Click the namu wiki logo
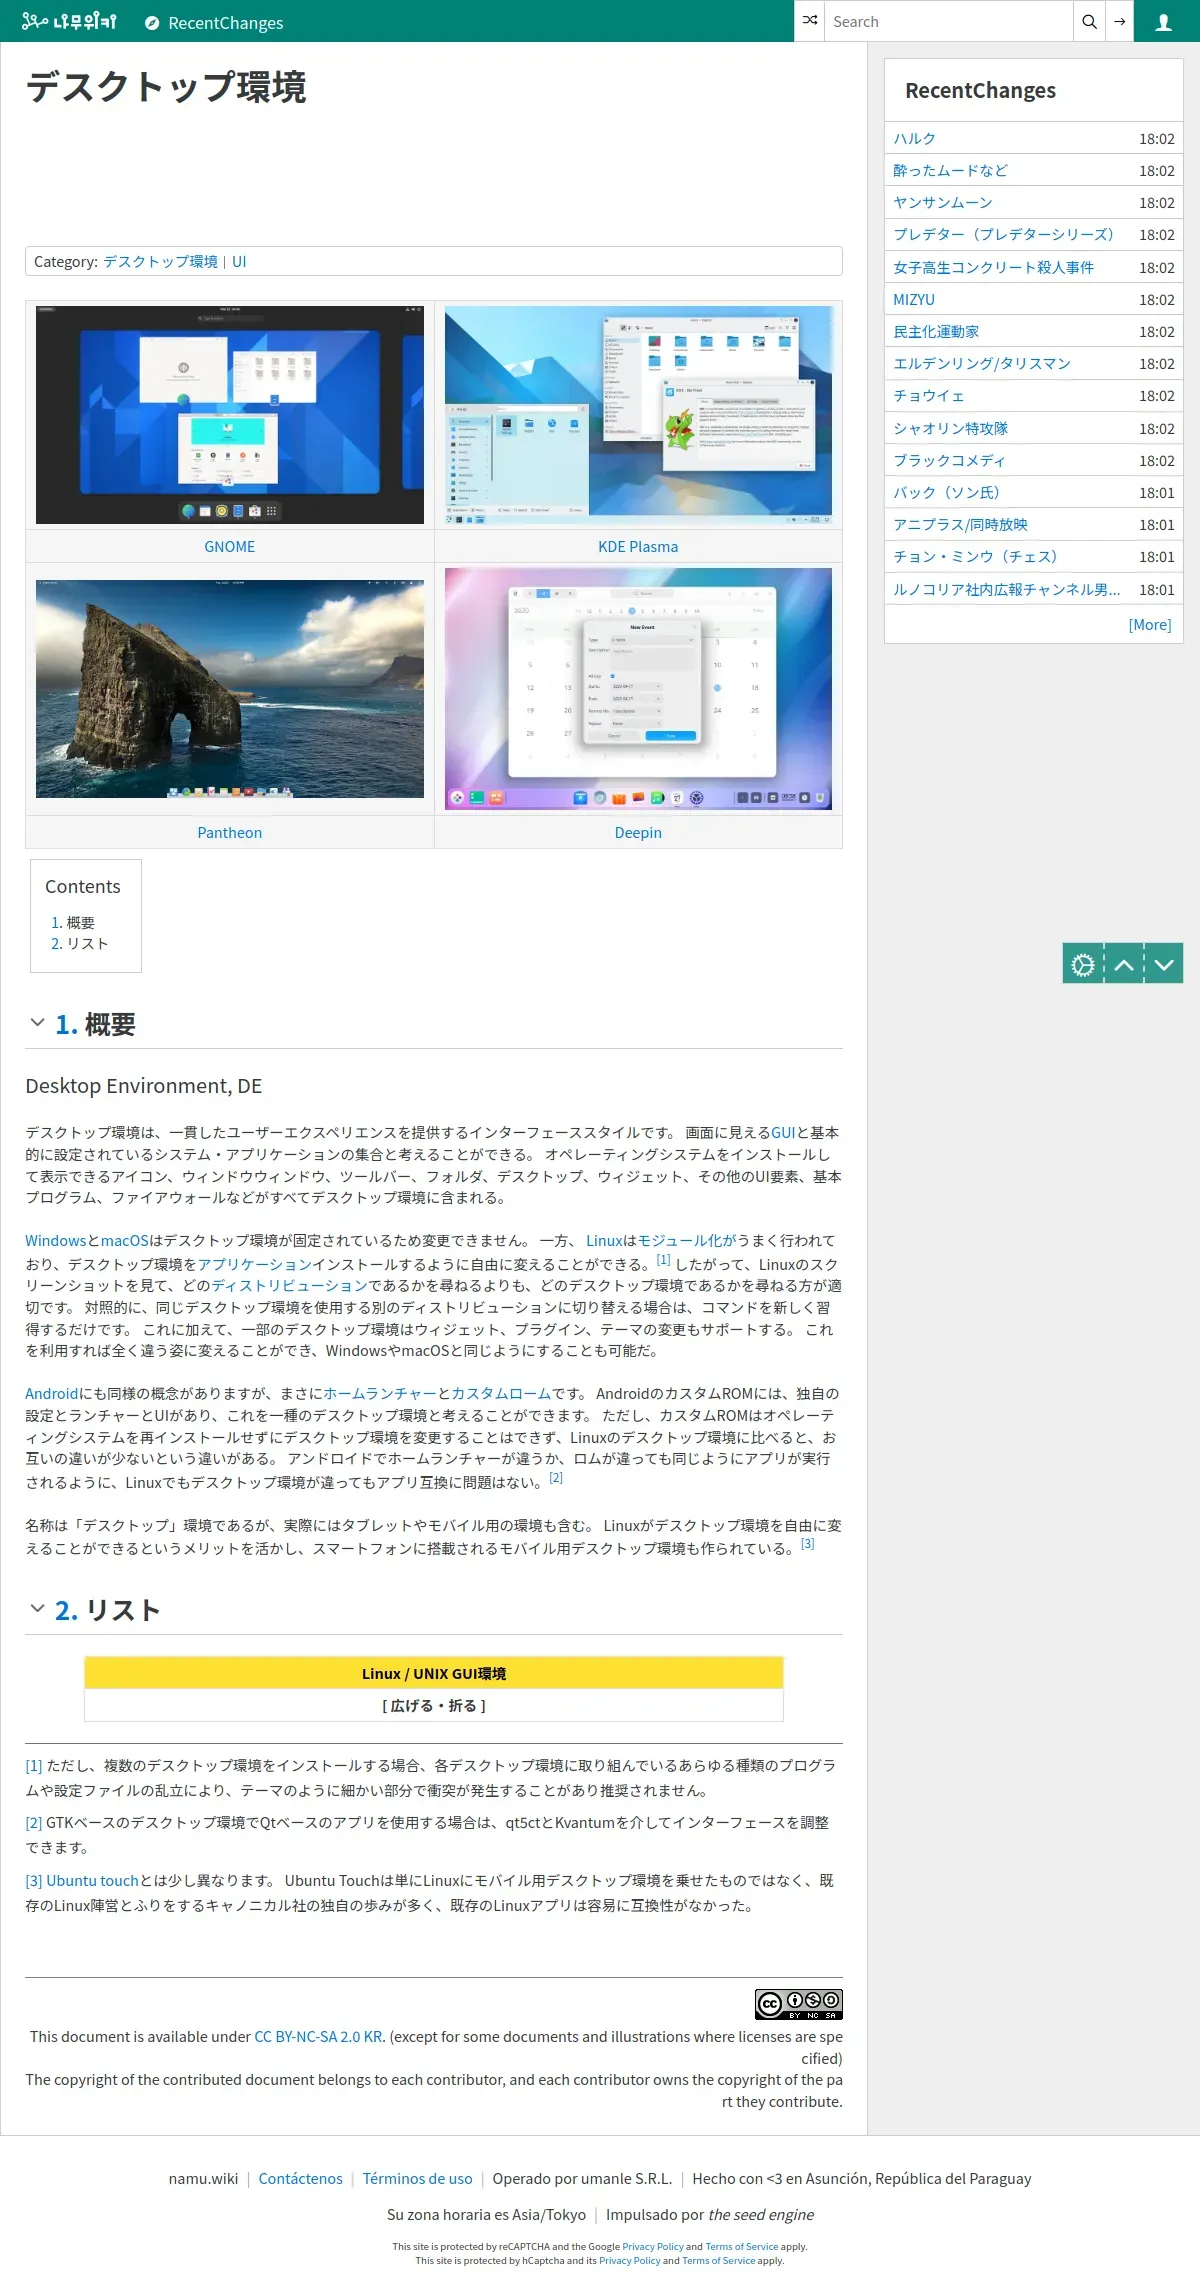Screen dimensions: 1200x2293 pos(69,21)
